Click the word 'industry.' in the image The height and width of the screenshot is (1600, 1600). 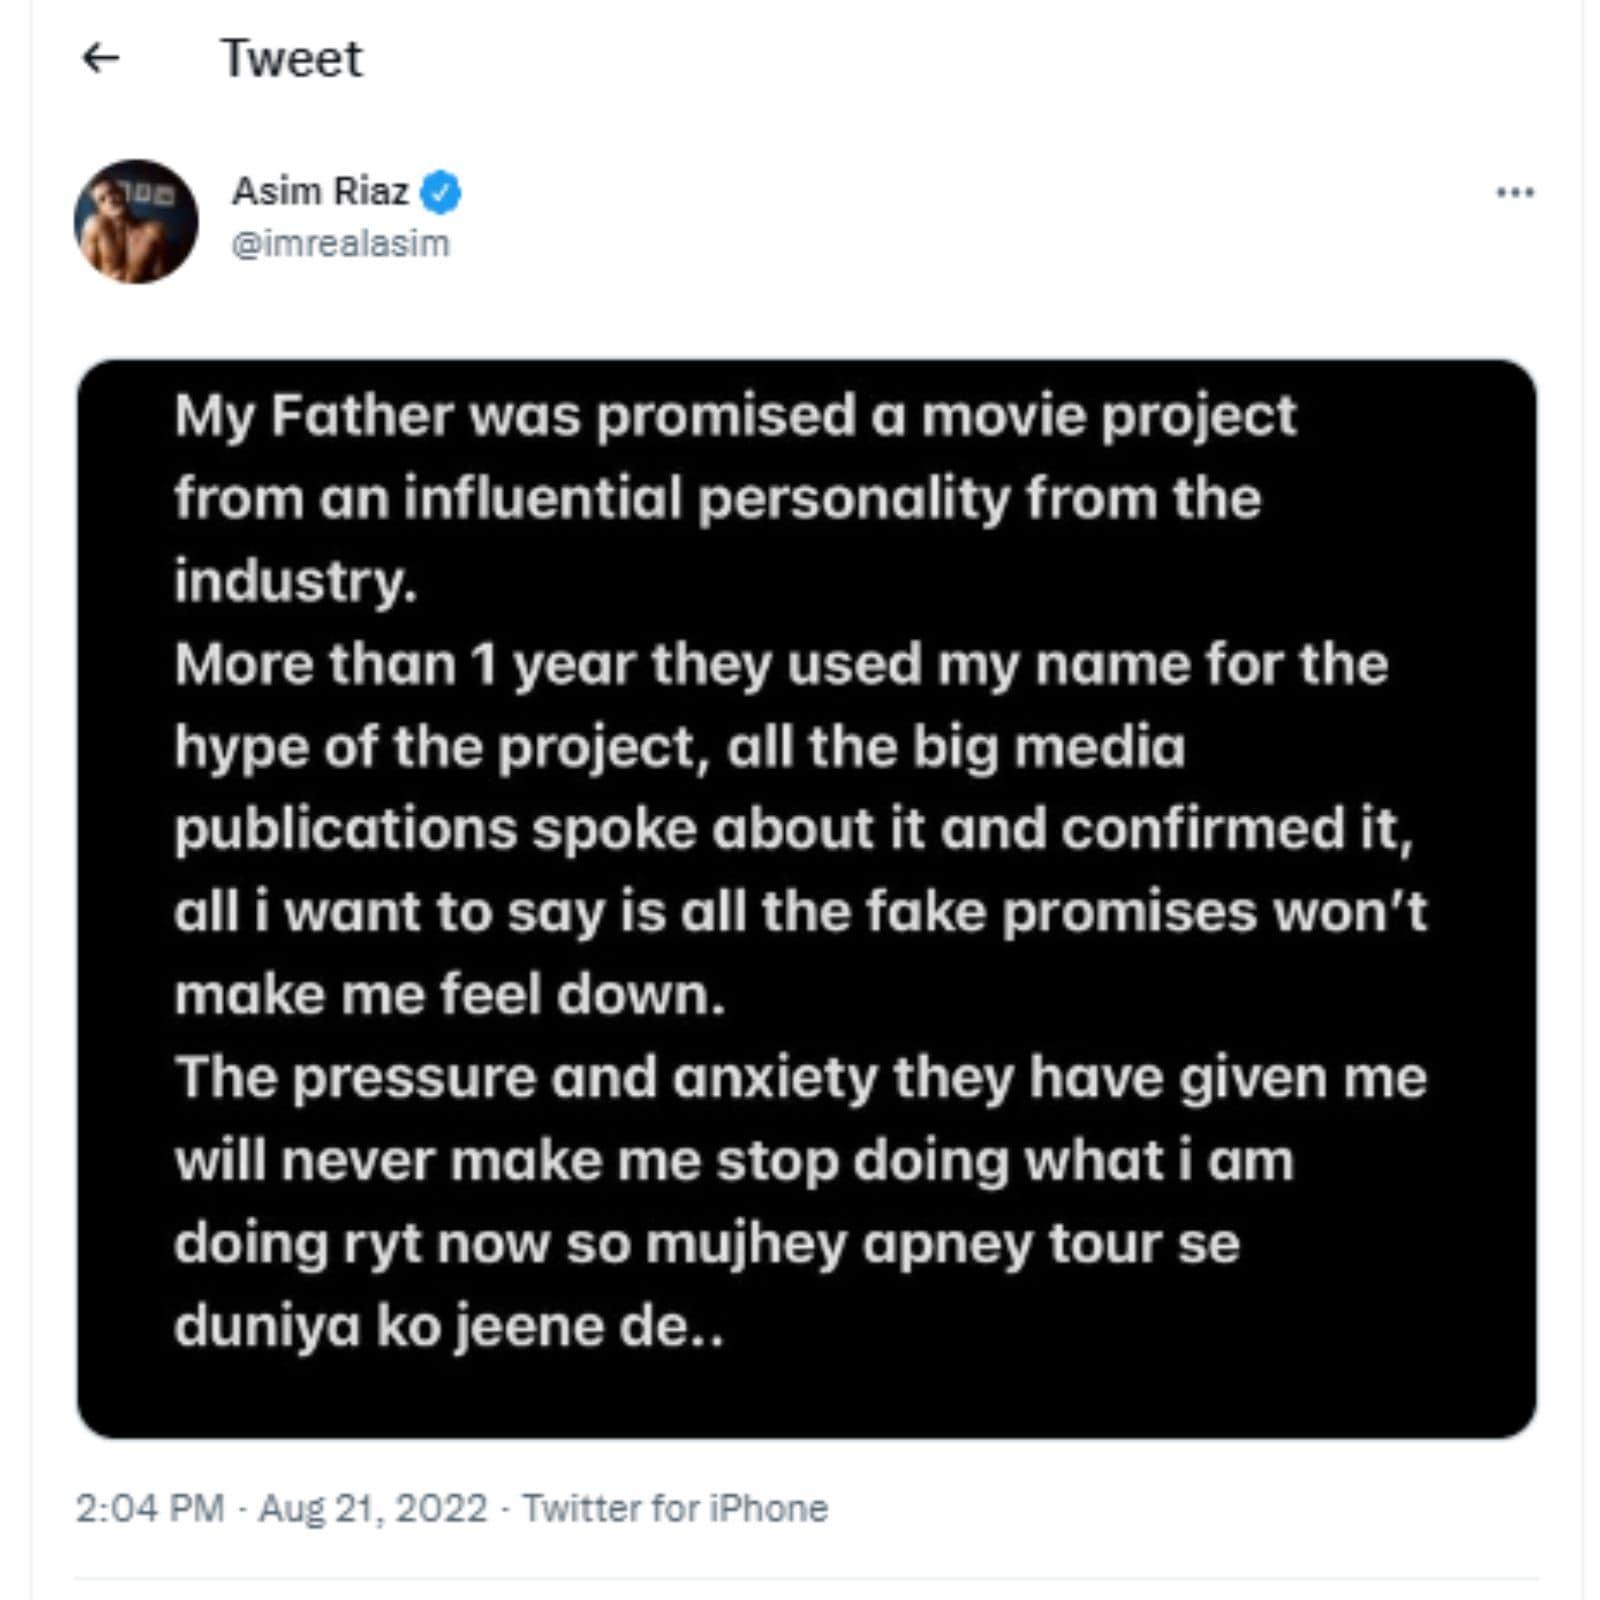click(x=295, y=581)
